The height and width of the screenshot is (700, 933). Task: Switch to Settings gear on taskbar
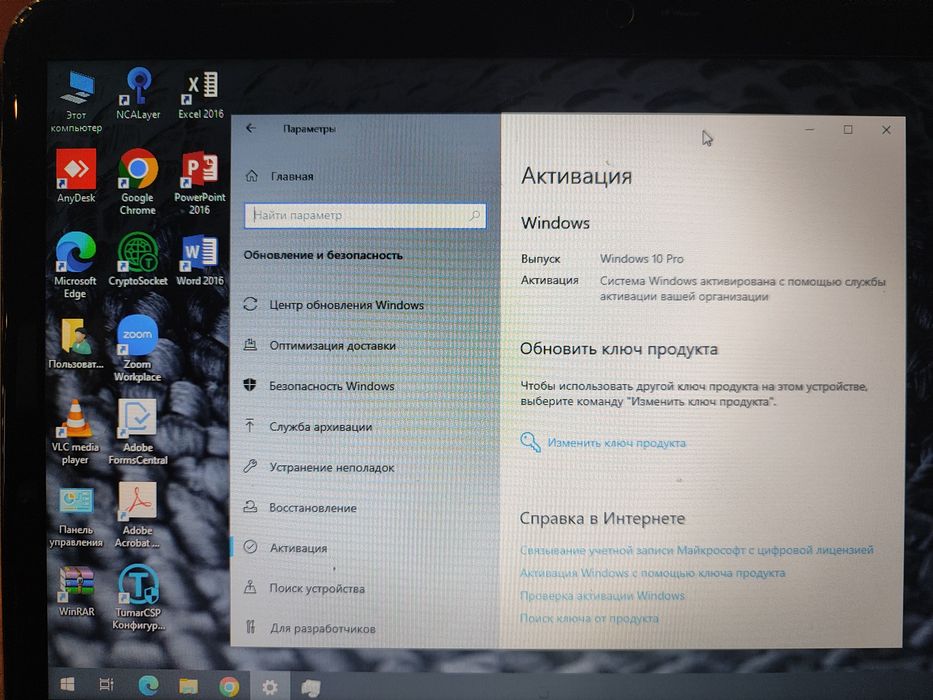(x=270, y=688)
